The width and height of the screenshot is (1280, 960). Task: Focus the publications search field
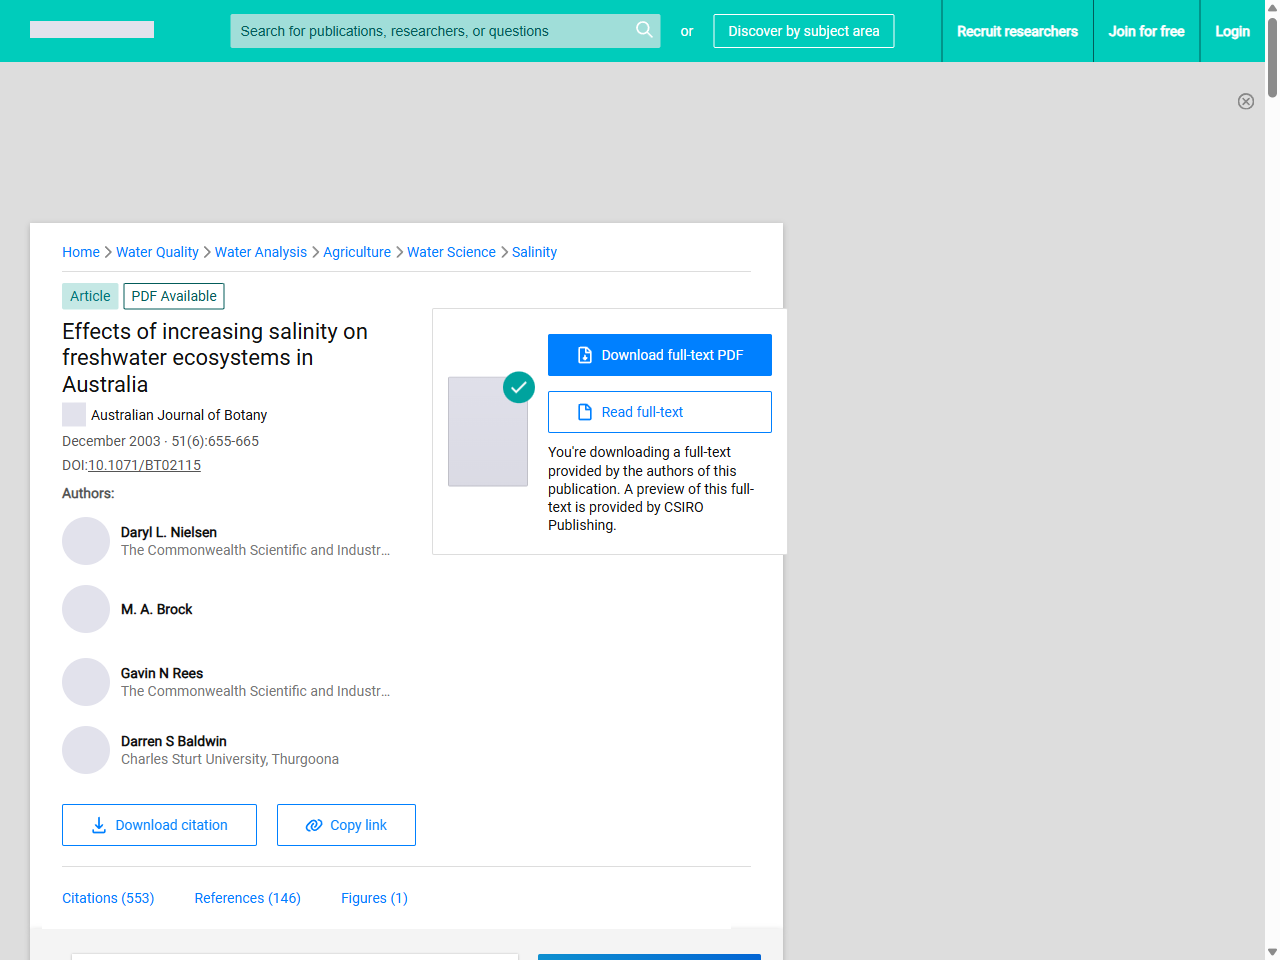(430, 31)
